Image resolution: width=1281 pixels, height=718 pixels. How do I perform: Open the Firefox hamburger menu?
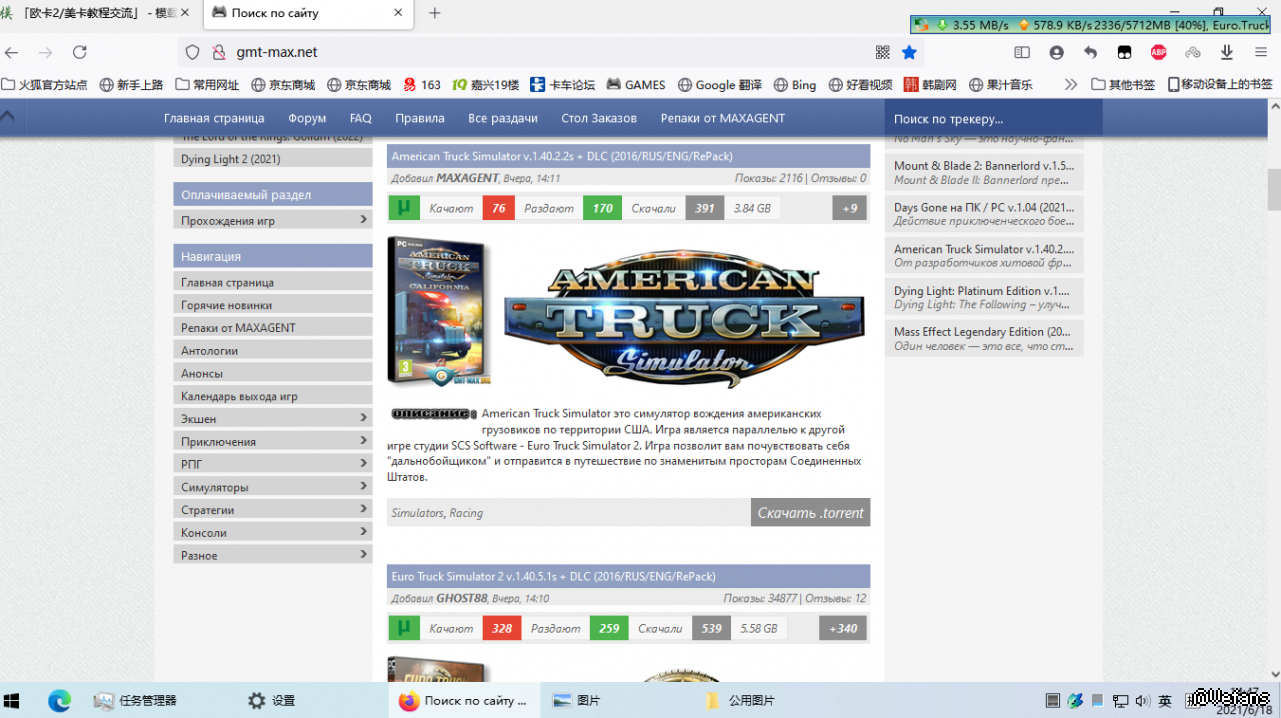click(x=1261, y=52)
